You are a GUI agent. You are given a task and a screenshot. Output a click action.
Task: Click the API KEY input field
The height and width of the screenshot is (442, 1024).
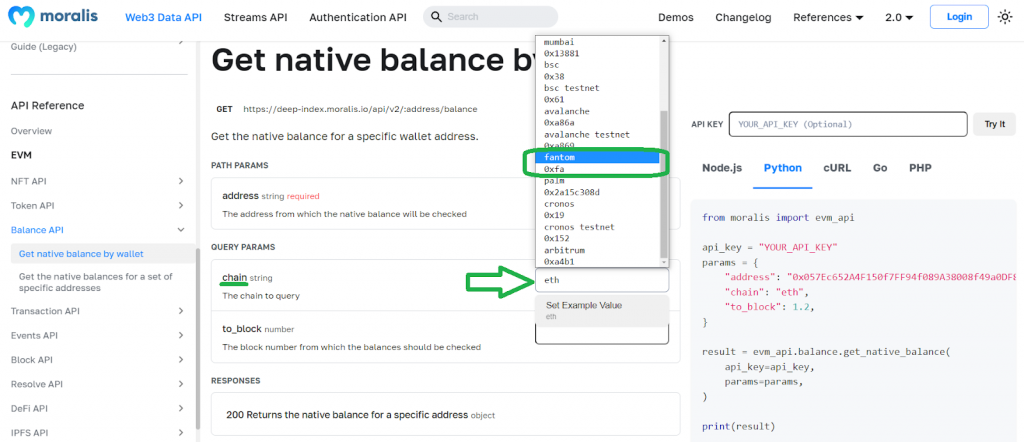[x=848, y=124]
